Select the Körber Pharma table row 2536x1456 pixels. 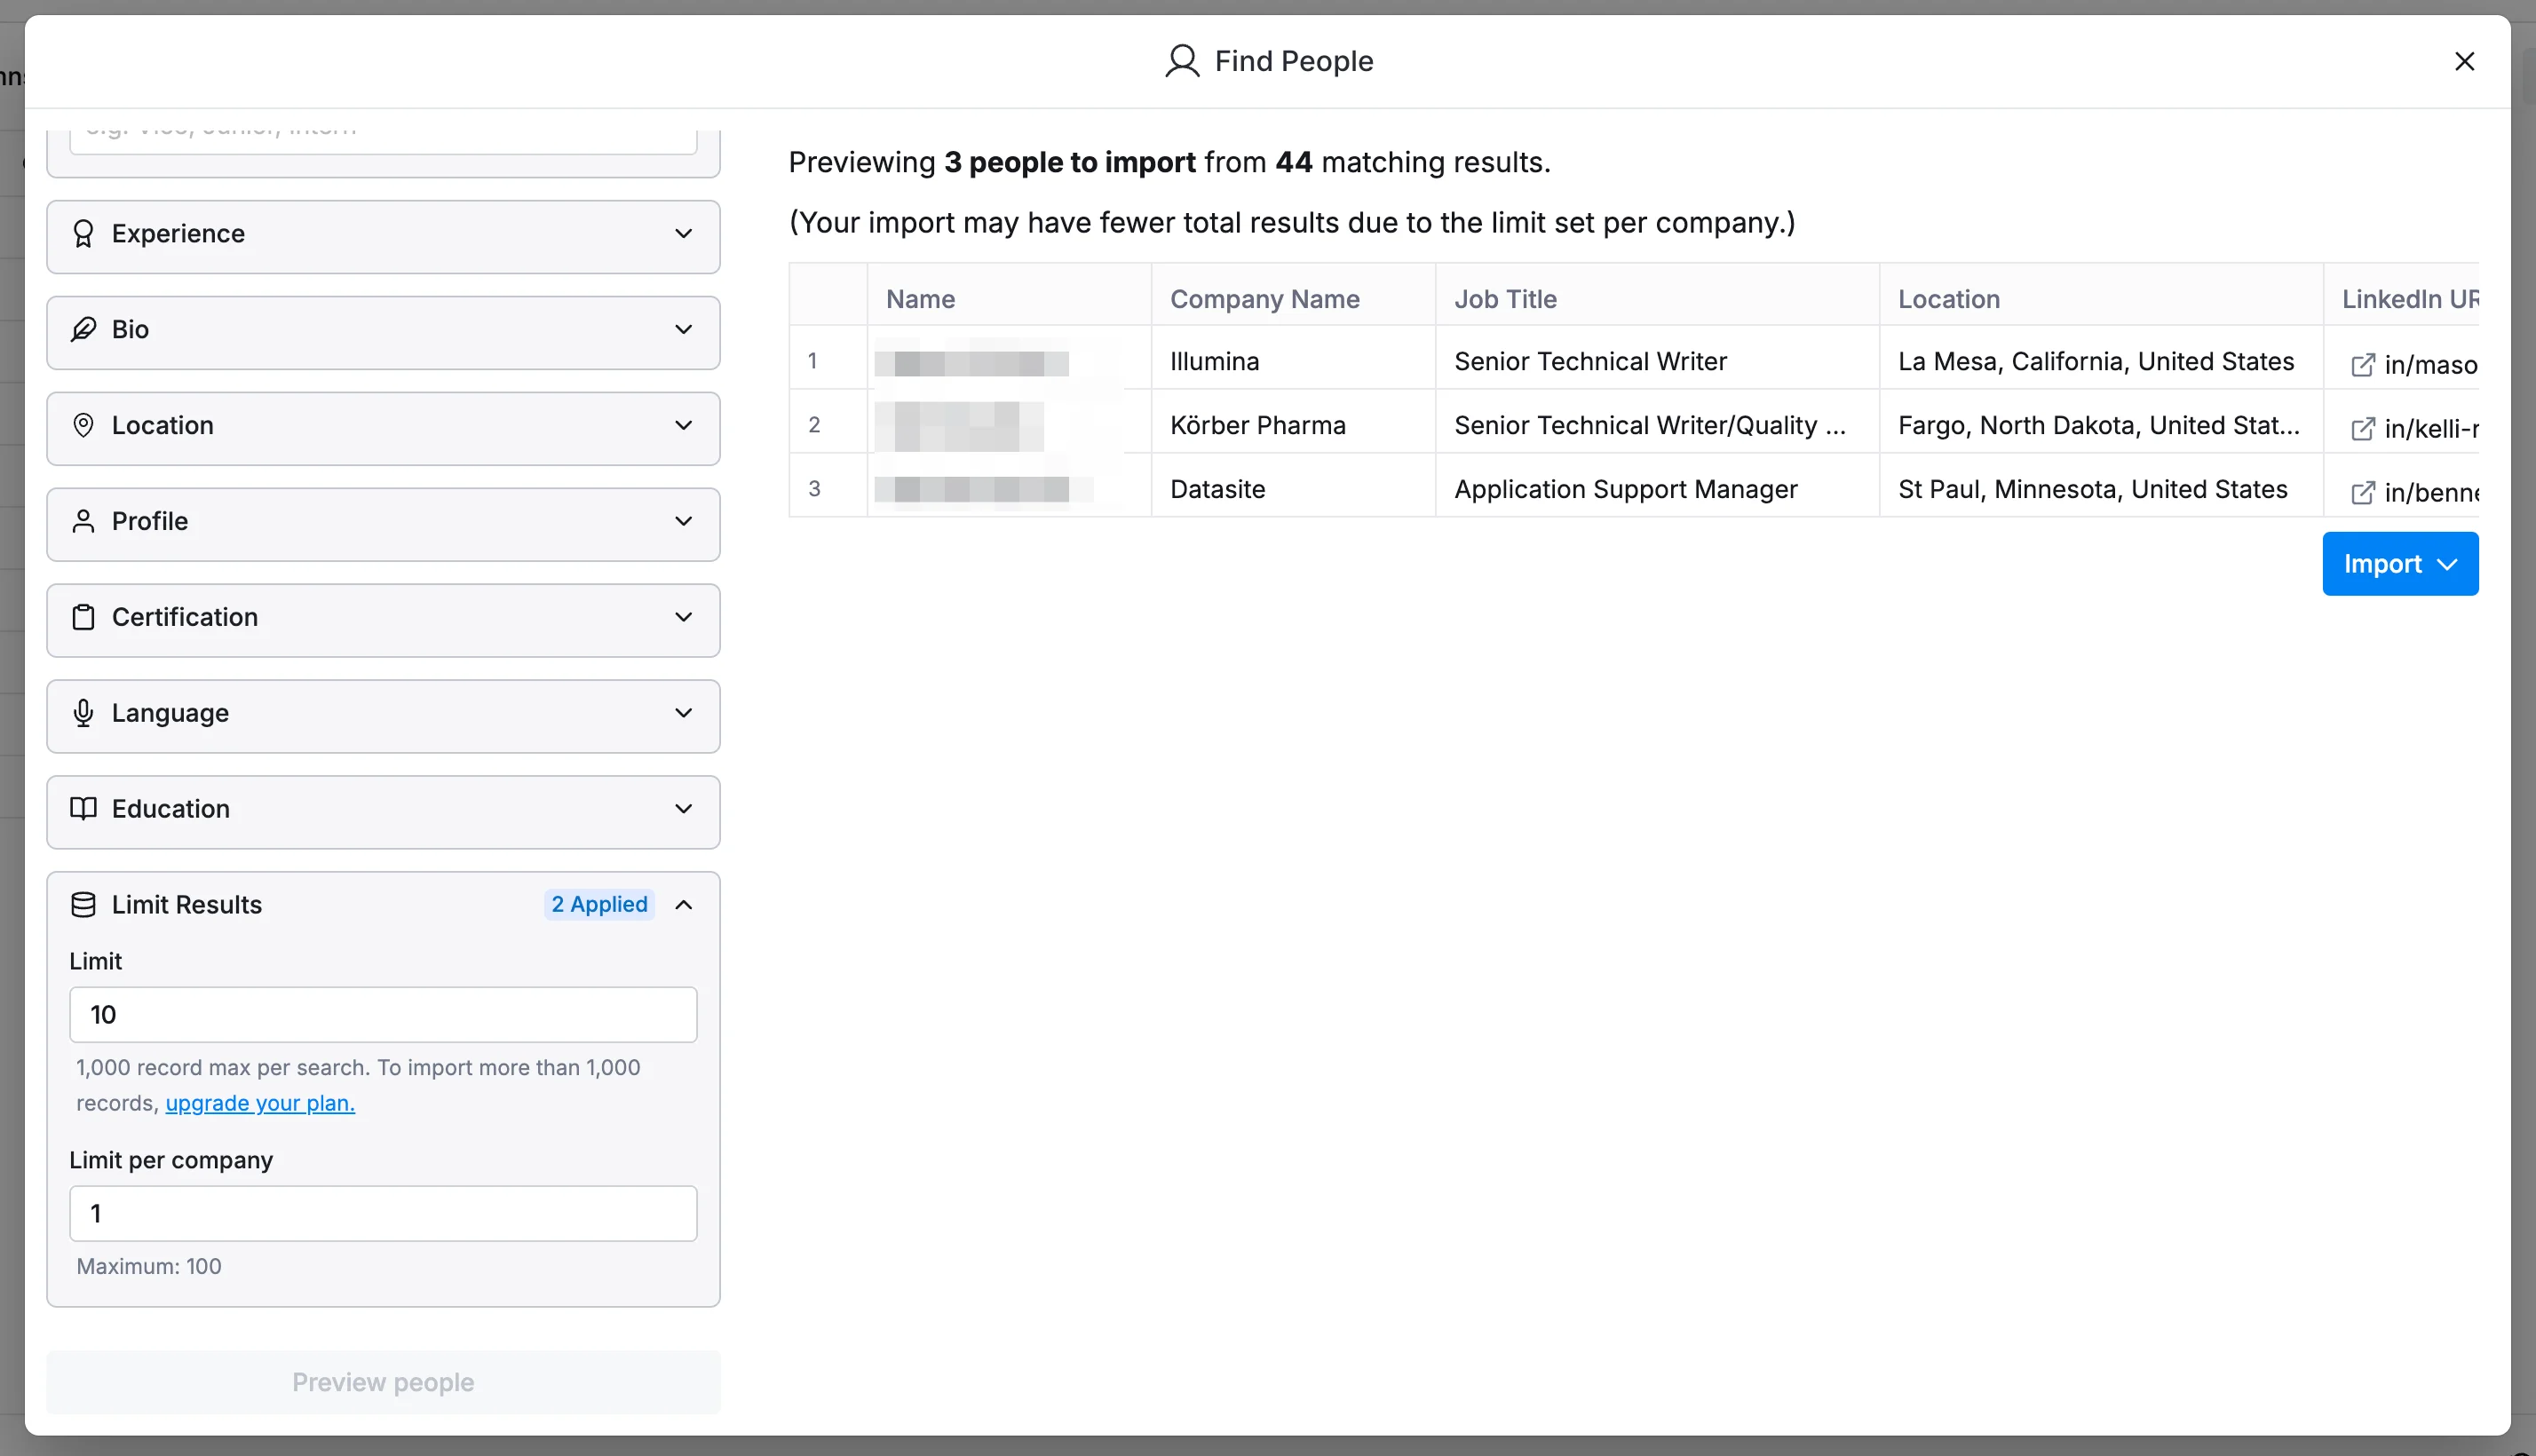(x=1257, y=425)
